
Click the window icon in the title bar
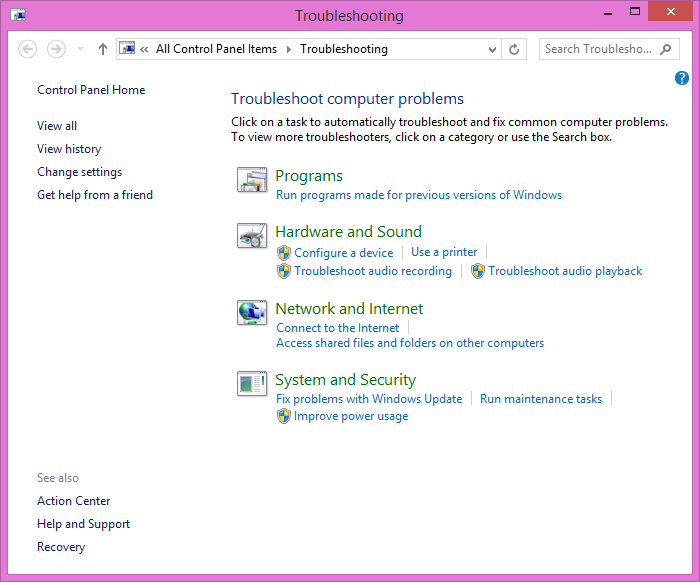pos(18,15)
